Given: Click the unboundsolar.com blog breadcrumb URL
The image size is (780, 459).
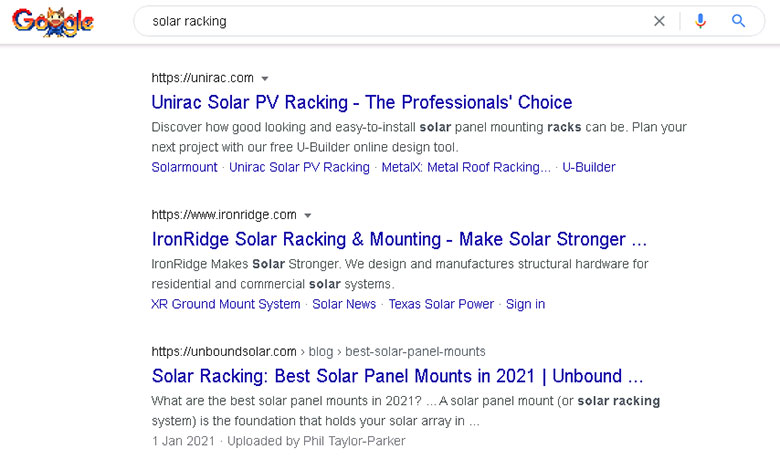Looking at the screenshot, I should click(x=318, y=351).
